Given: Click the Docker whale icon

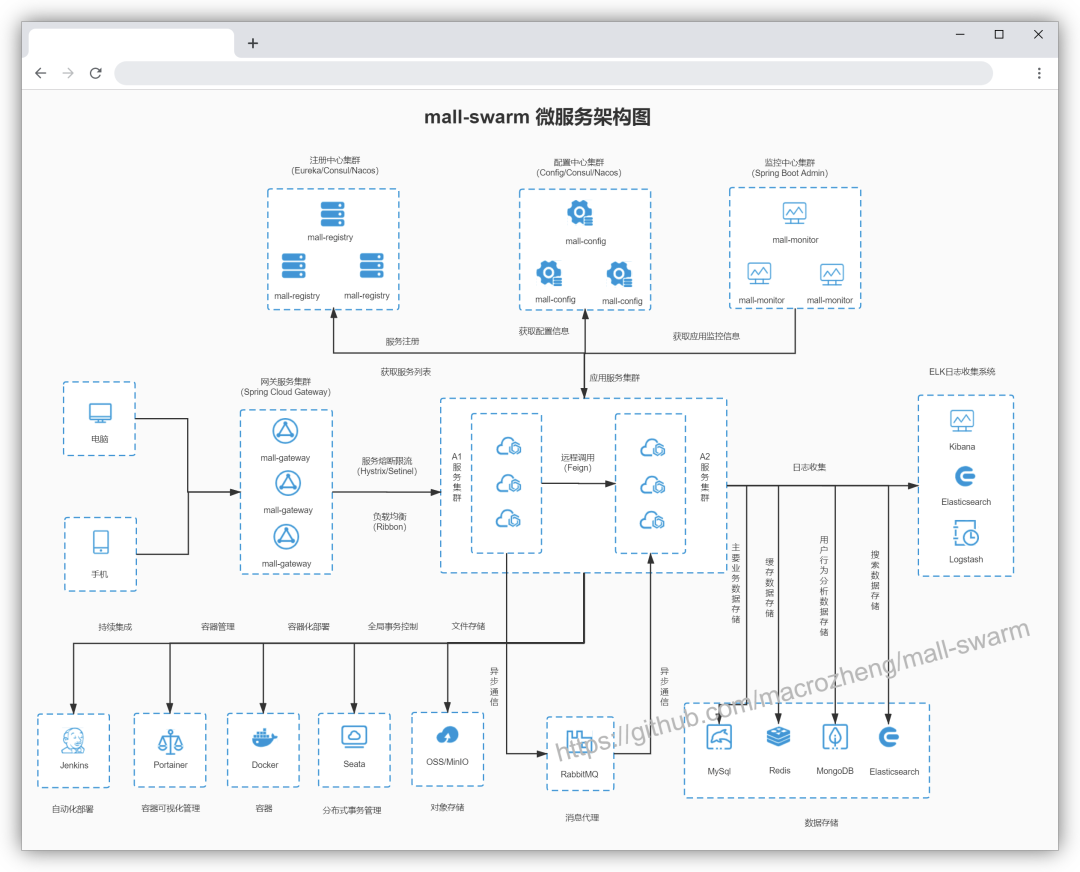Looking at the screenshot, I should click(x=264, y=738).
